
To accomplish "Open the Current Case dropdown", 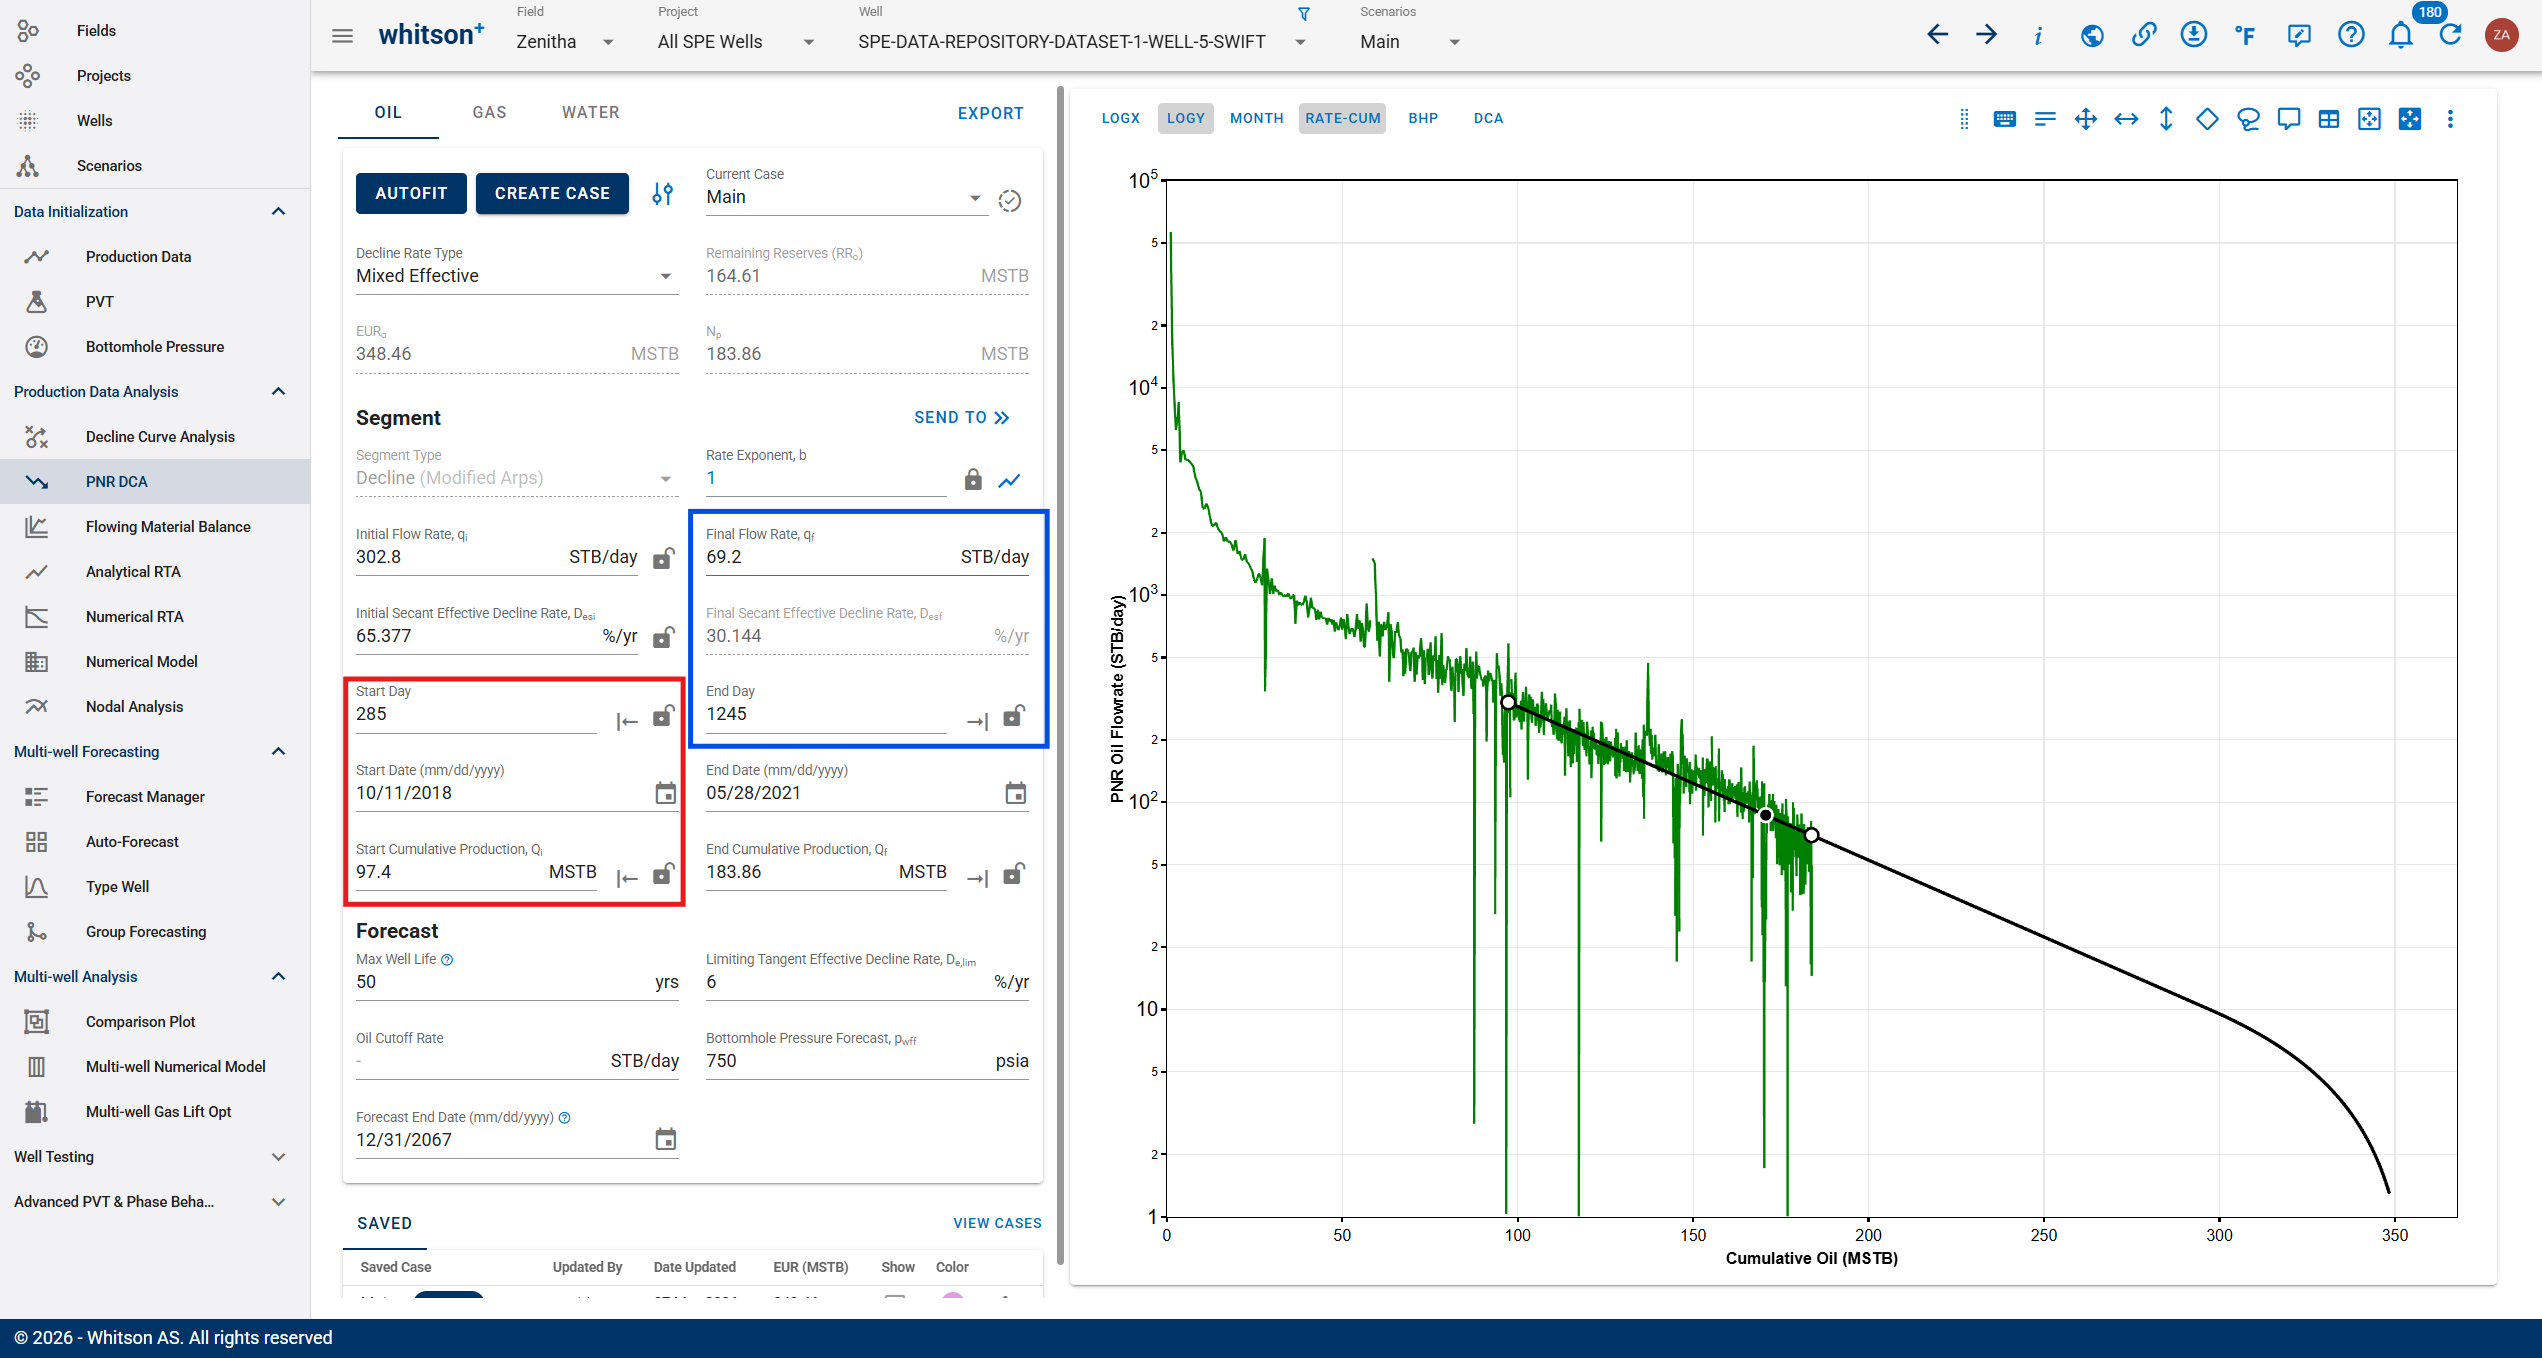I will pos(846,197).
